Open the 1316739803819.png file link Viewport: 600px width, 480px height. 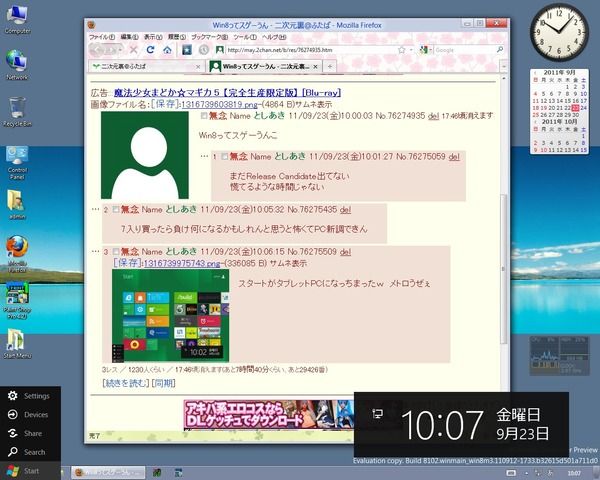[x=219, y=104]
